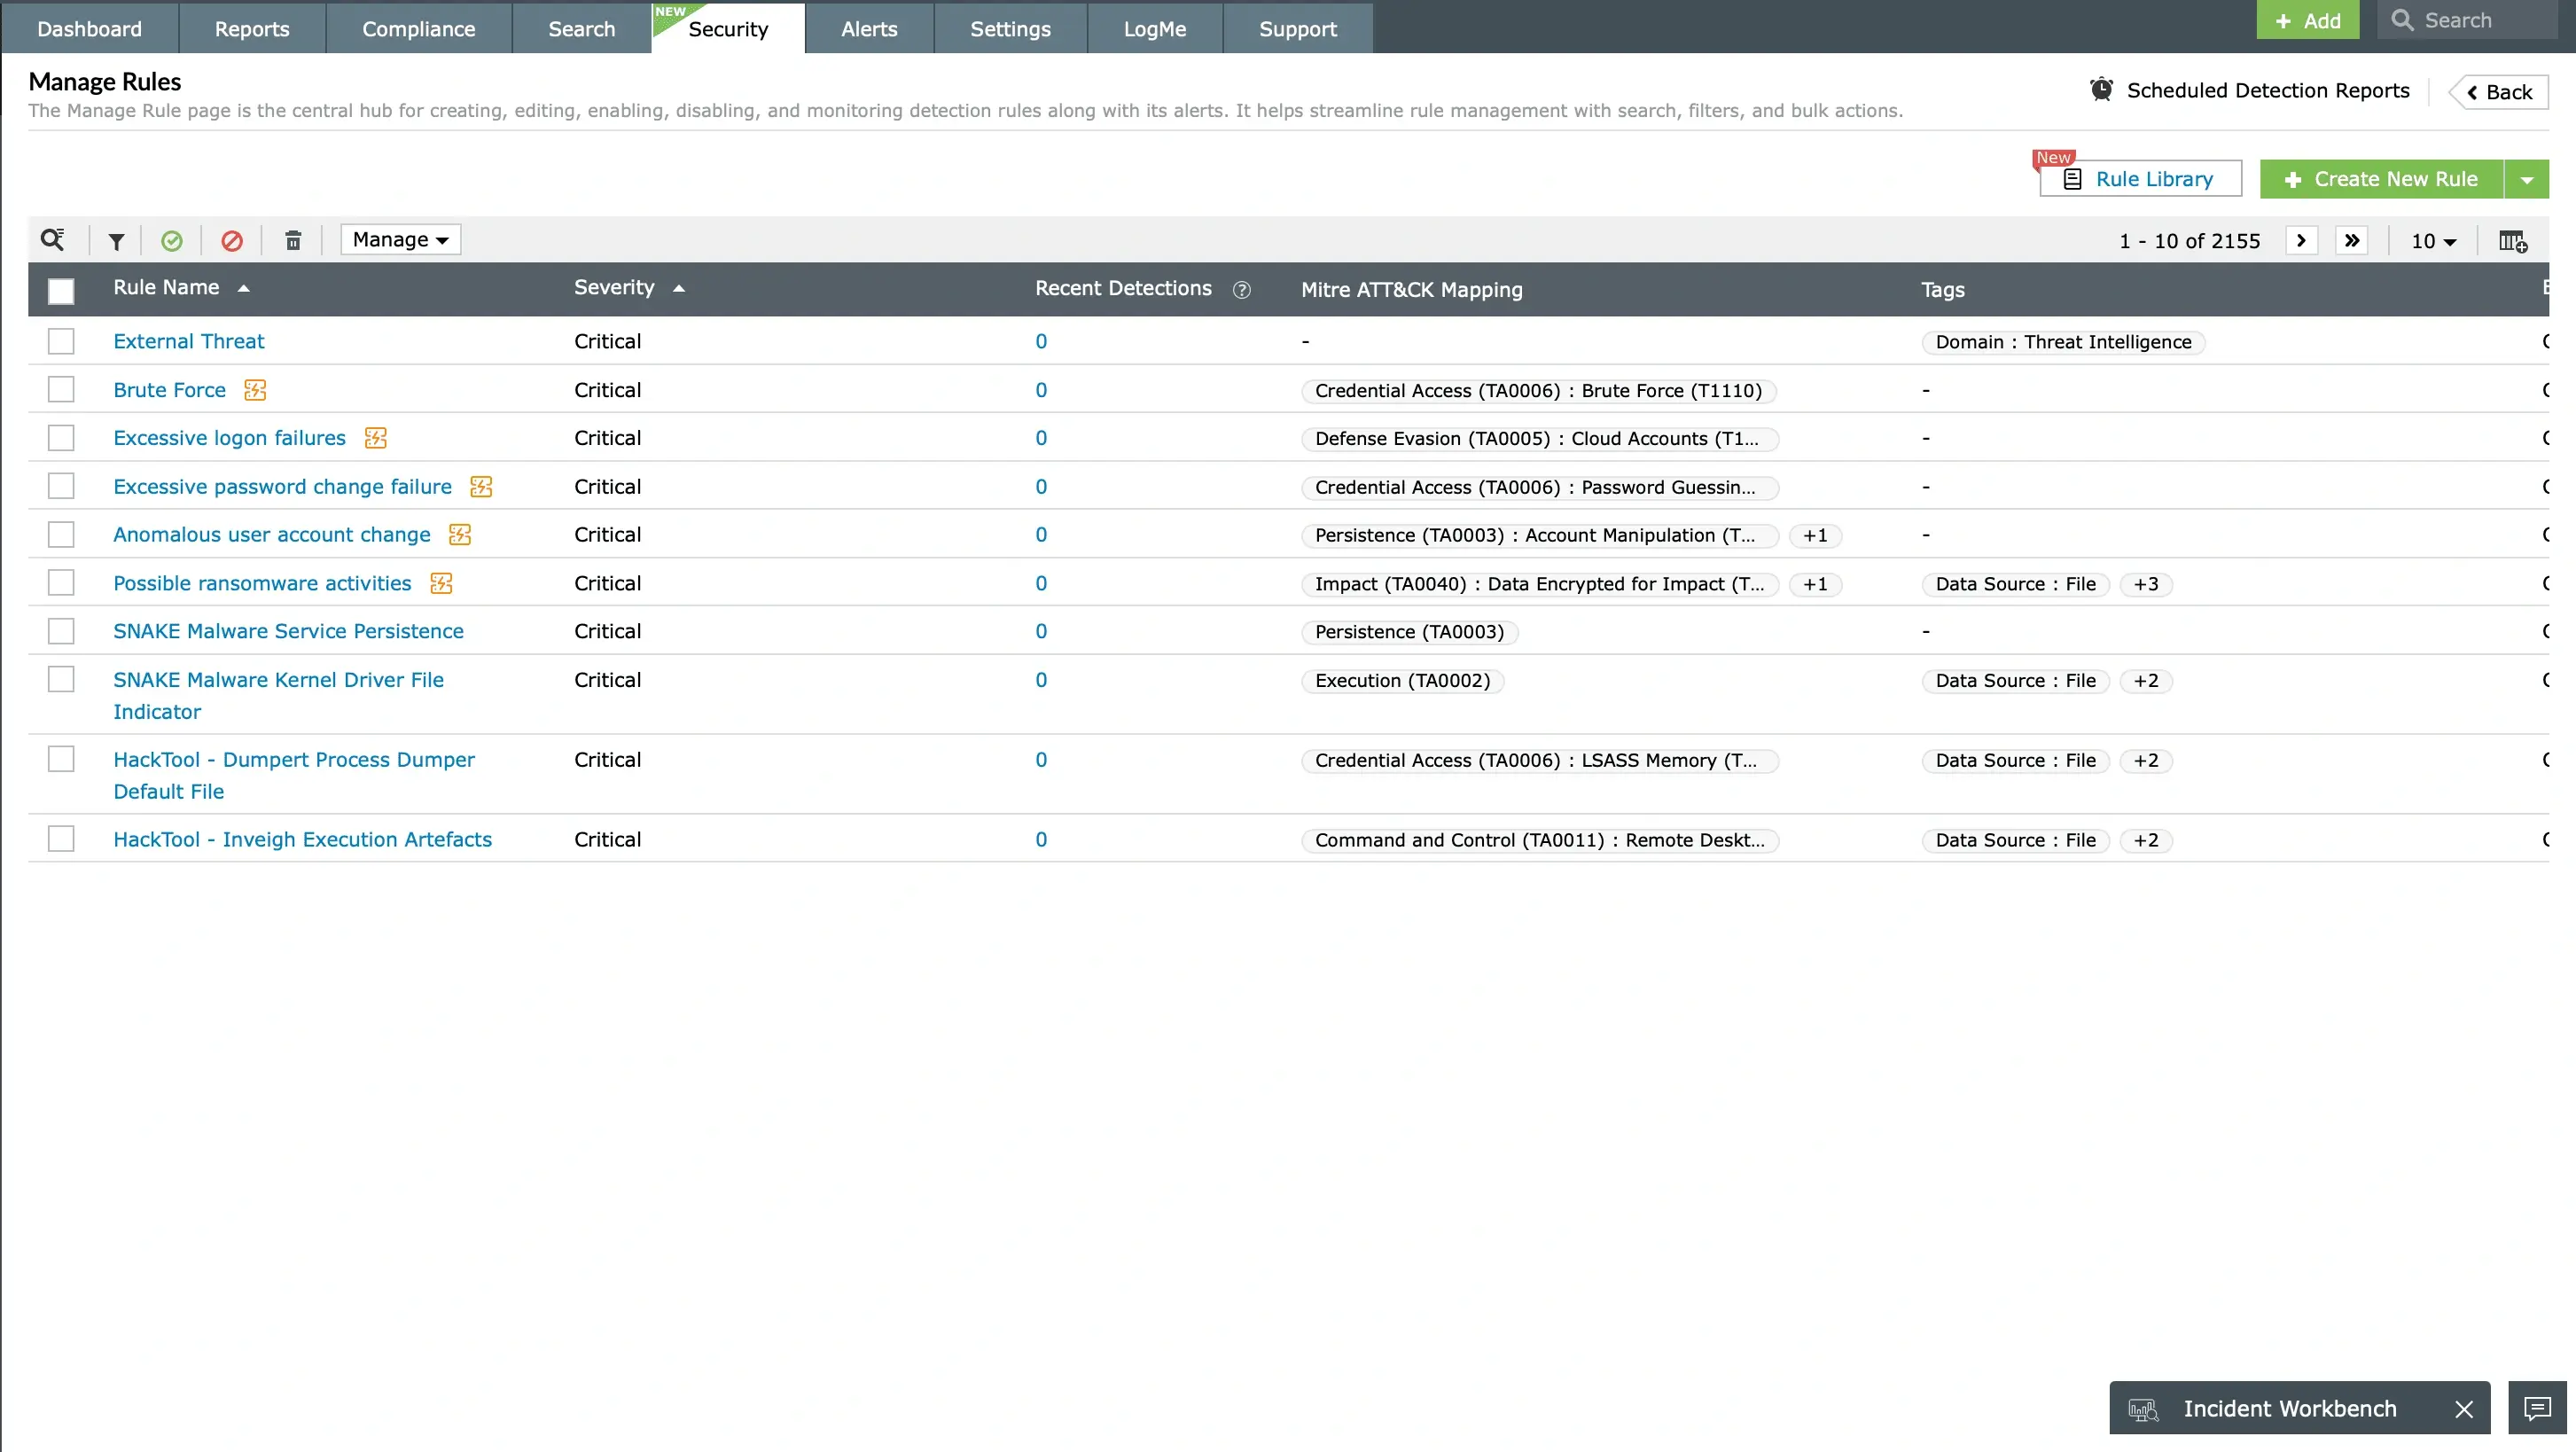Viewport: 2576px width, 1452px height.
Task: Toggle the select-all rules checkbox
Action: coord(61,291)
